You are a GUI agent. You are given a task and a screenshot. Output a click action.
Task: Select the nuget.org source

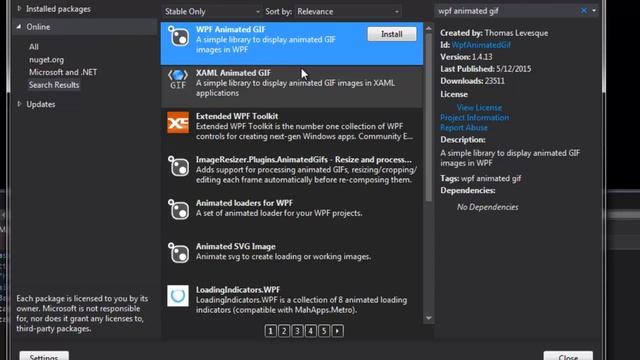[47, 60]
